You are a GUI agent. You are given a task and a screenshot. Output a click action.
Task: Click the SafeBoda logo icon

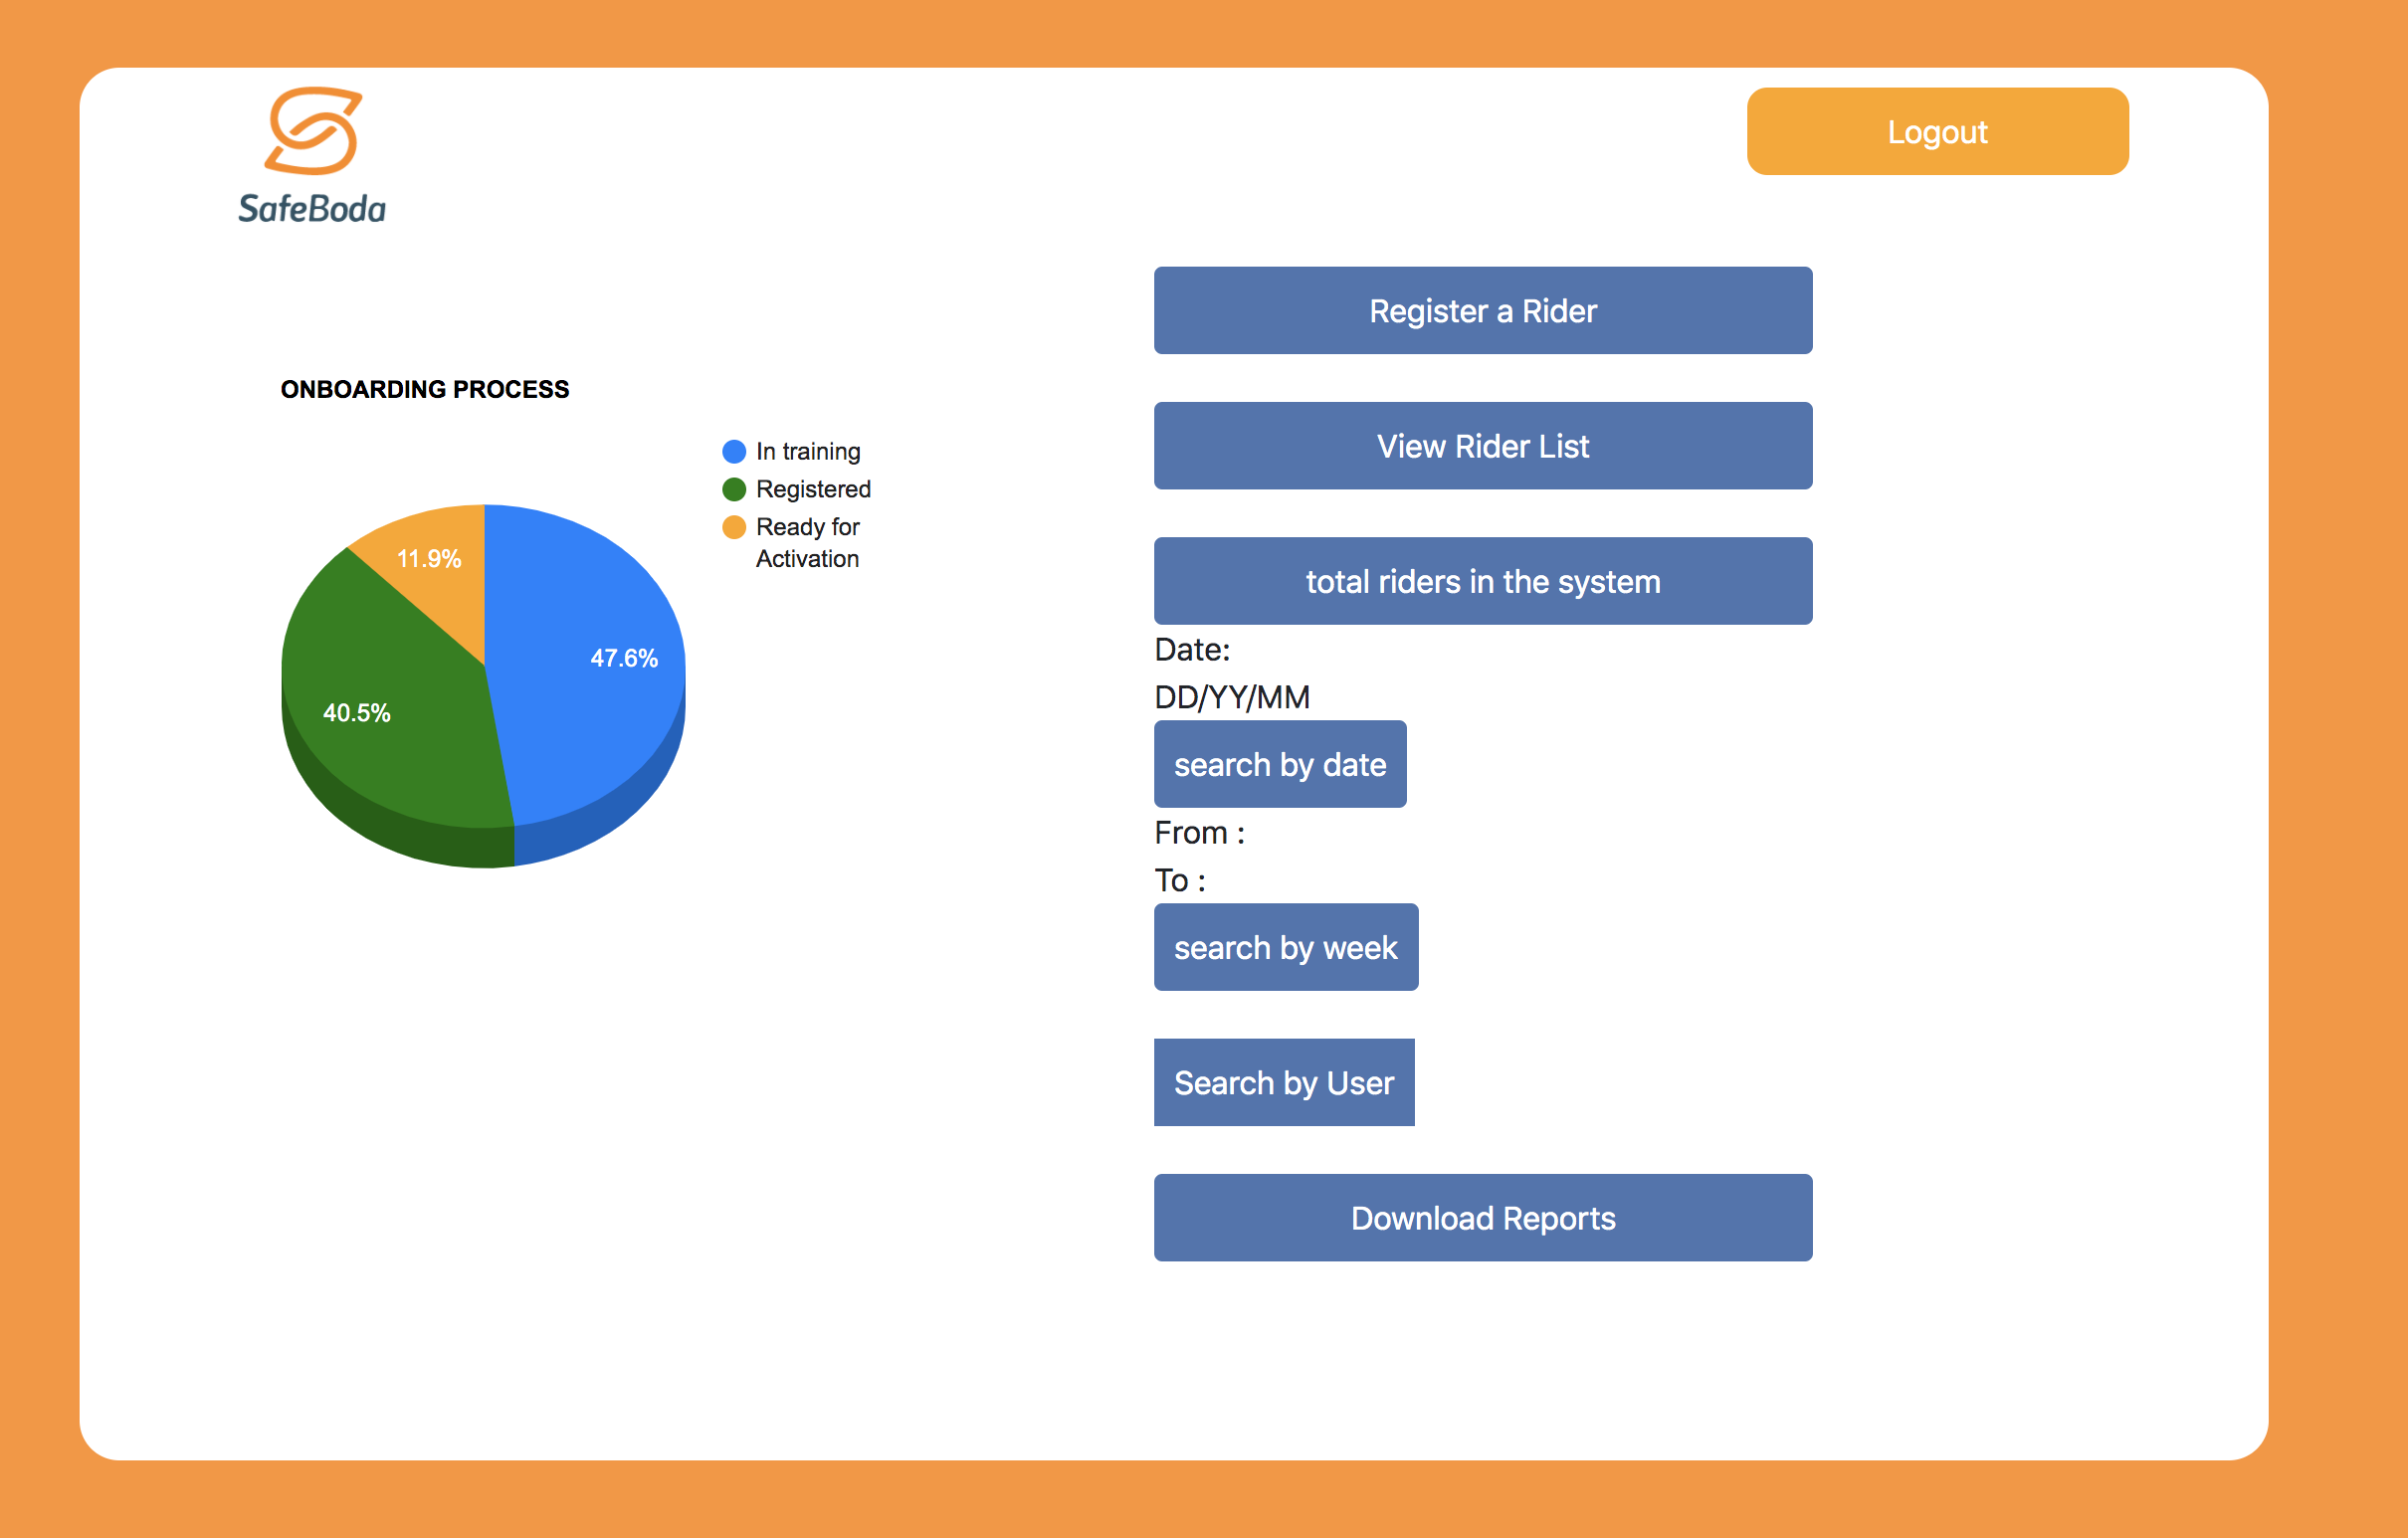tap(313, 131)
